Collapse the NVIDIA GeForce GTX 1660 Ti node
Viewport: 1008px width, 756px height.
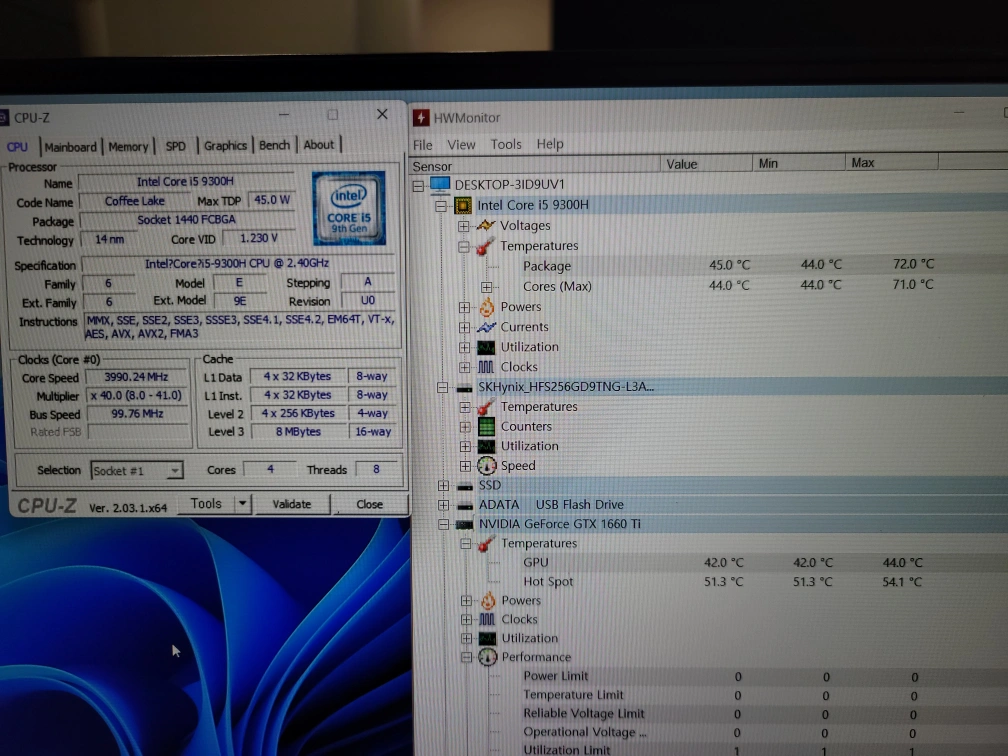point(443,524)
